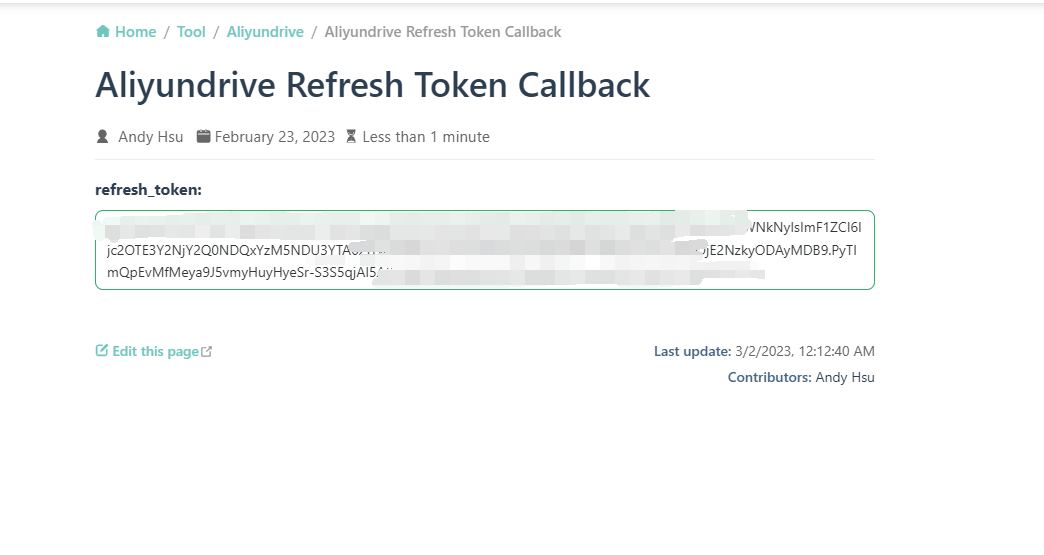Click the Less than 1 minute text

tap(426, 136)
